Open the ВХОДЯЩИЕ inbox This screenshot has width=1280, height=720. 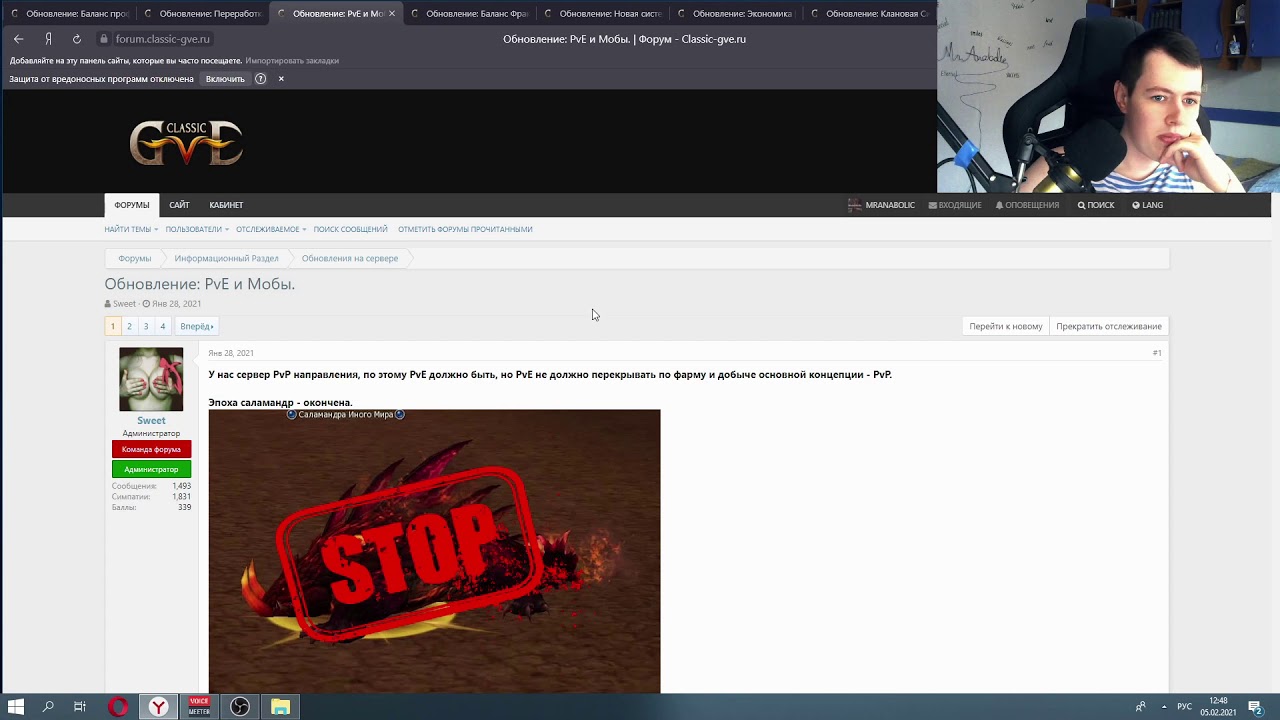[955, 205]
